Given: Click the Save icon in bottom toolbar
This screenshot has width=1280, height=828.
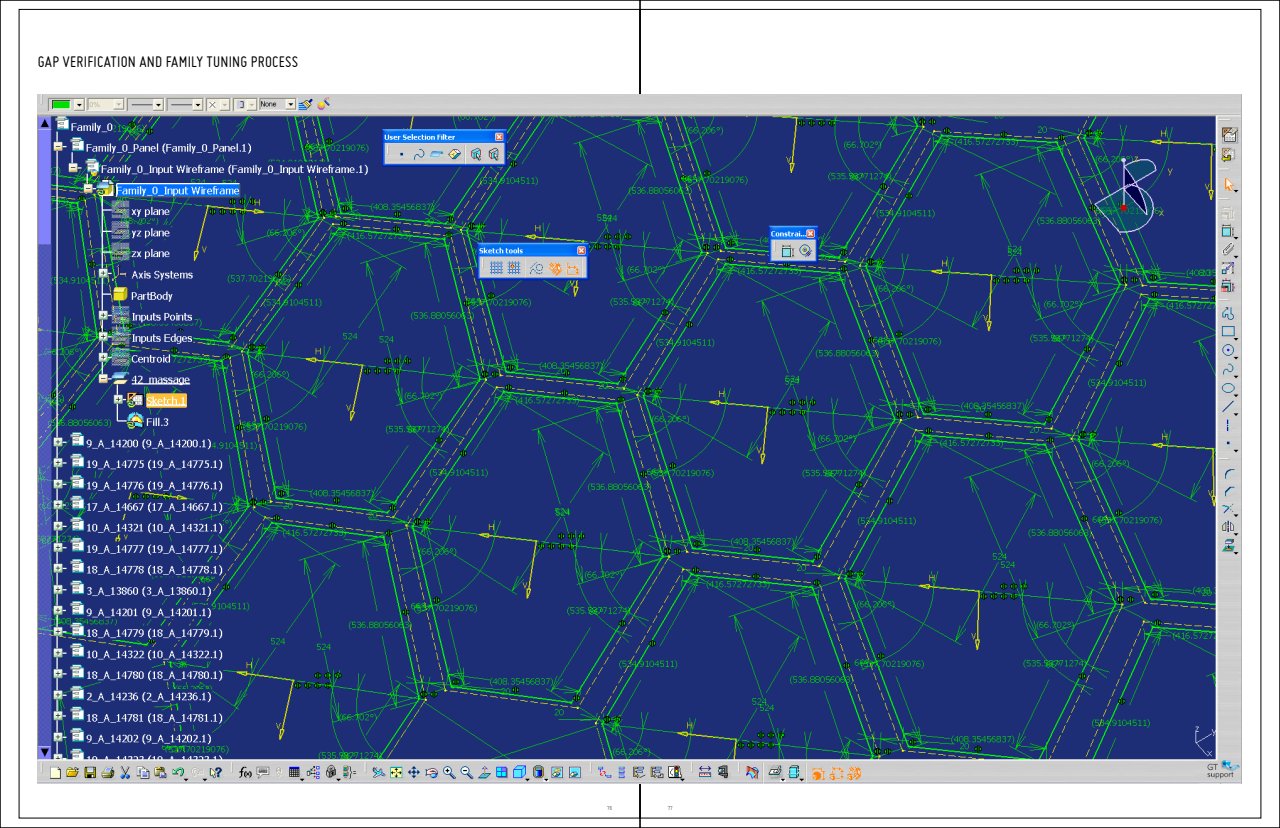Looking at the screenshot, I should tap(89, 773).
